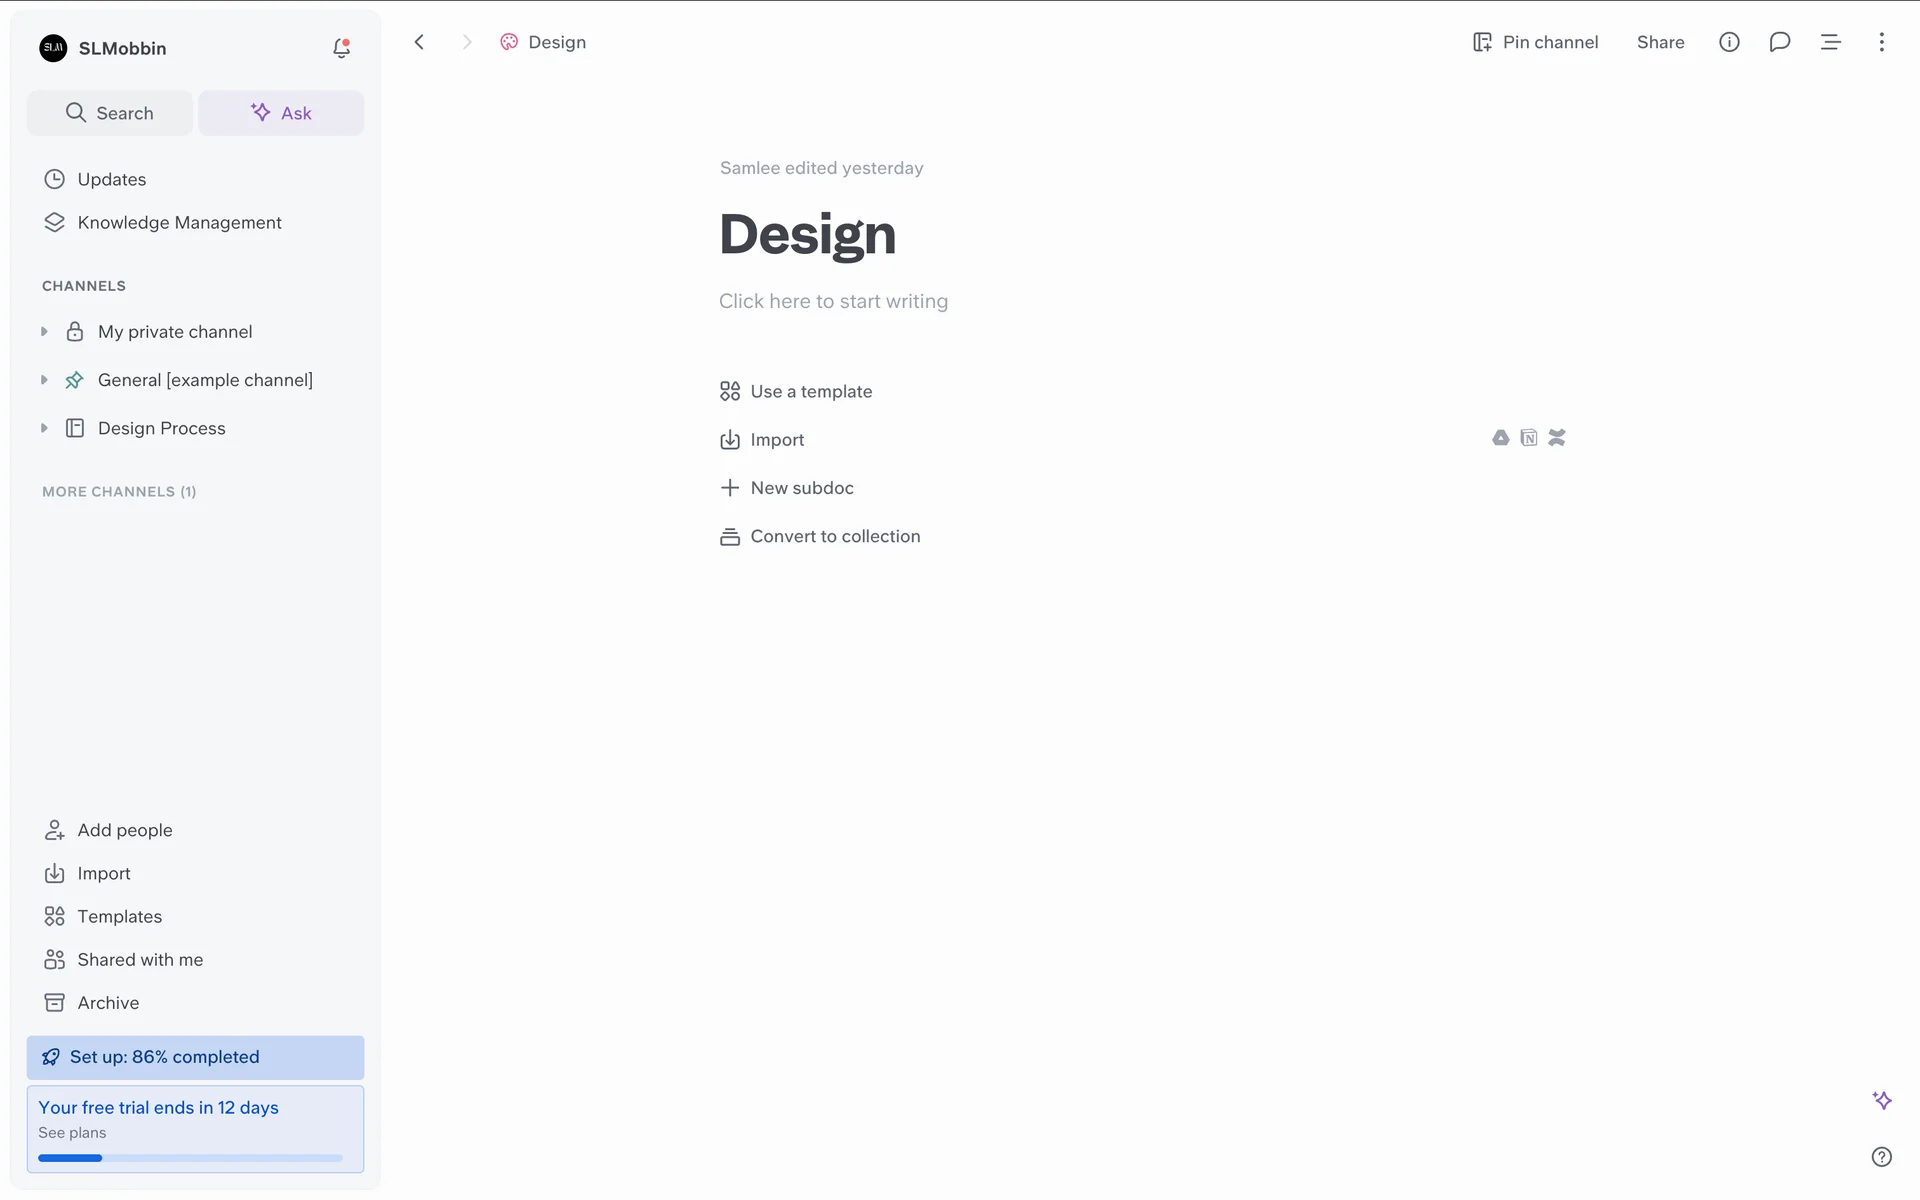Expand the Design Process channel
1920x1200 pixels.
tap(44, 428)
